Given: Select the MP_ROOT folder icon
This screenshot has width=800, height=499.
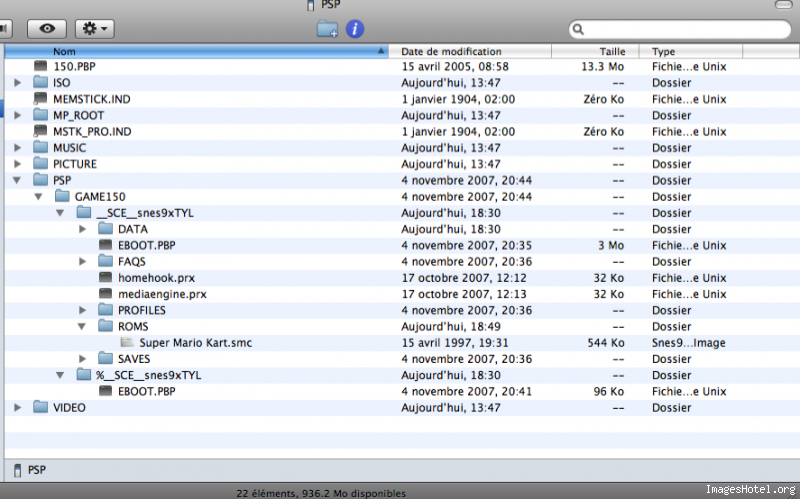Looking at the screenshot, I should pos(40,115).
